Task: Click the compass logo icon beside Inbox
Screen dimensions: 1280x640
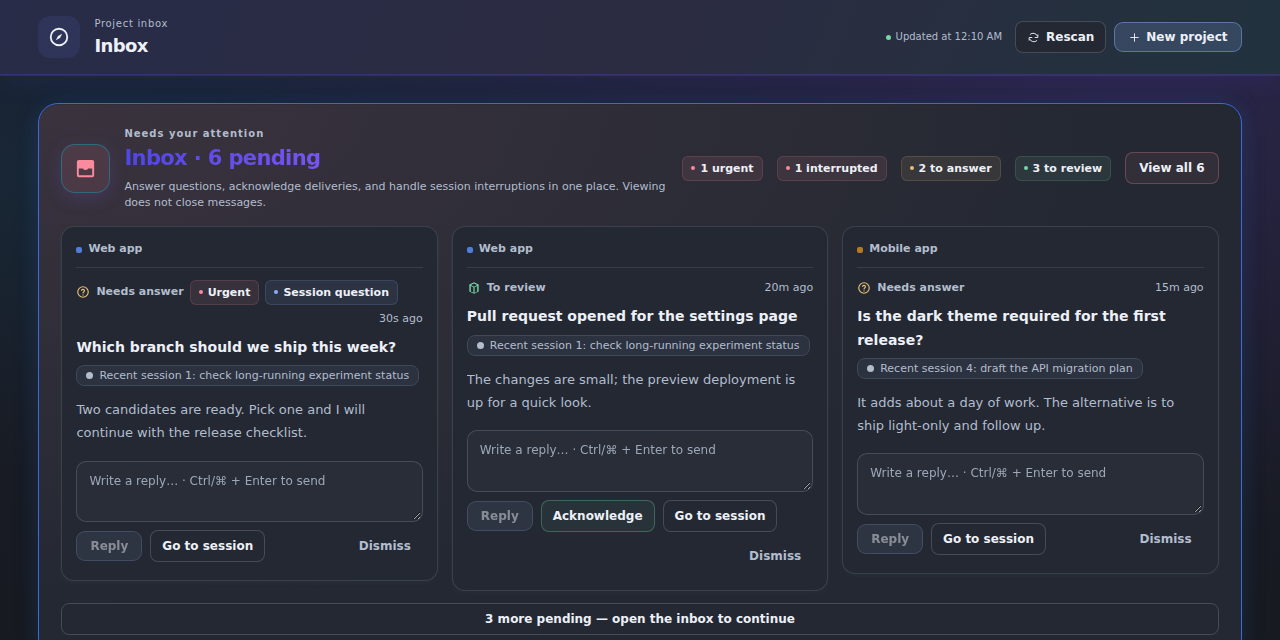Action: tap(59, 37)
